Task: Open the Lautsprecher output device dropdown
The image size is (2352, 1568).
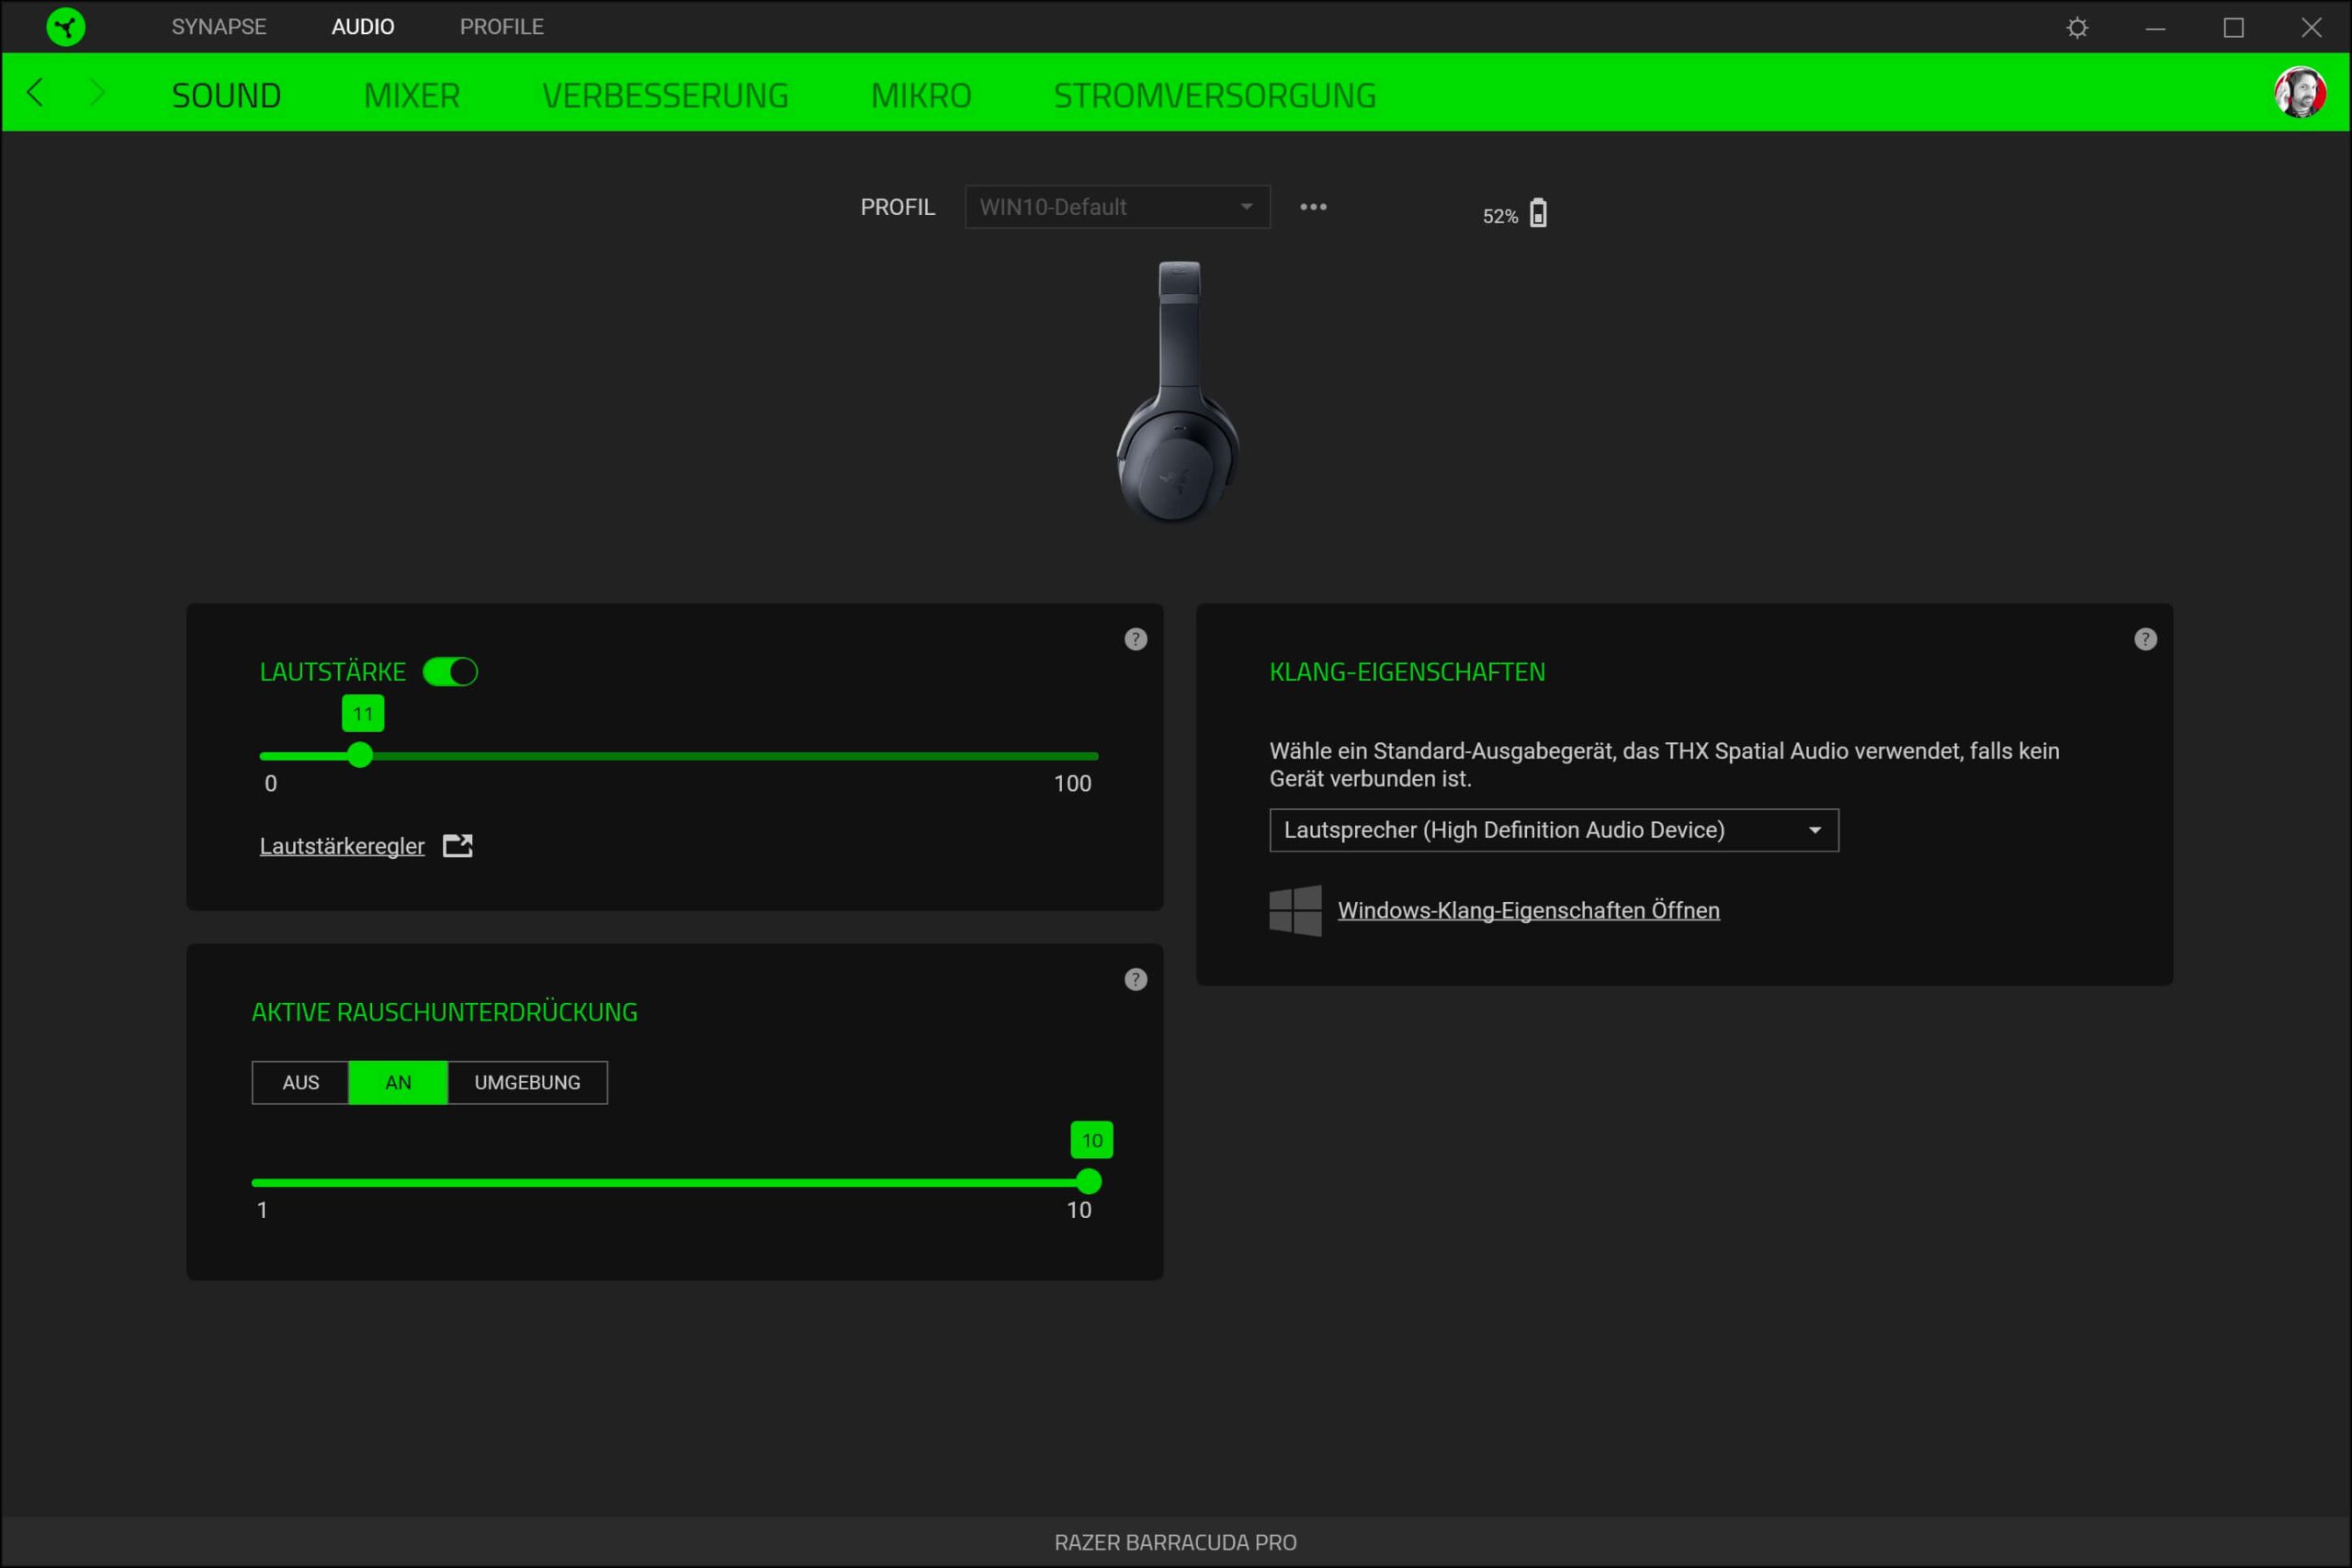Action: pos(1553,830)
